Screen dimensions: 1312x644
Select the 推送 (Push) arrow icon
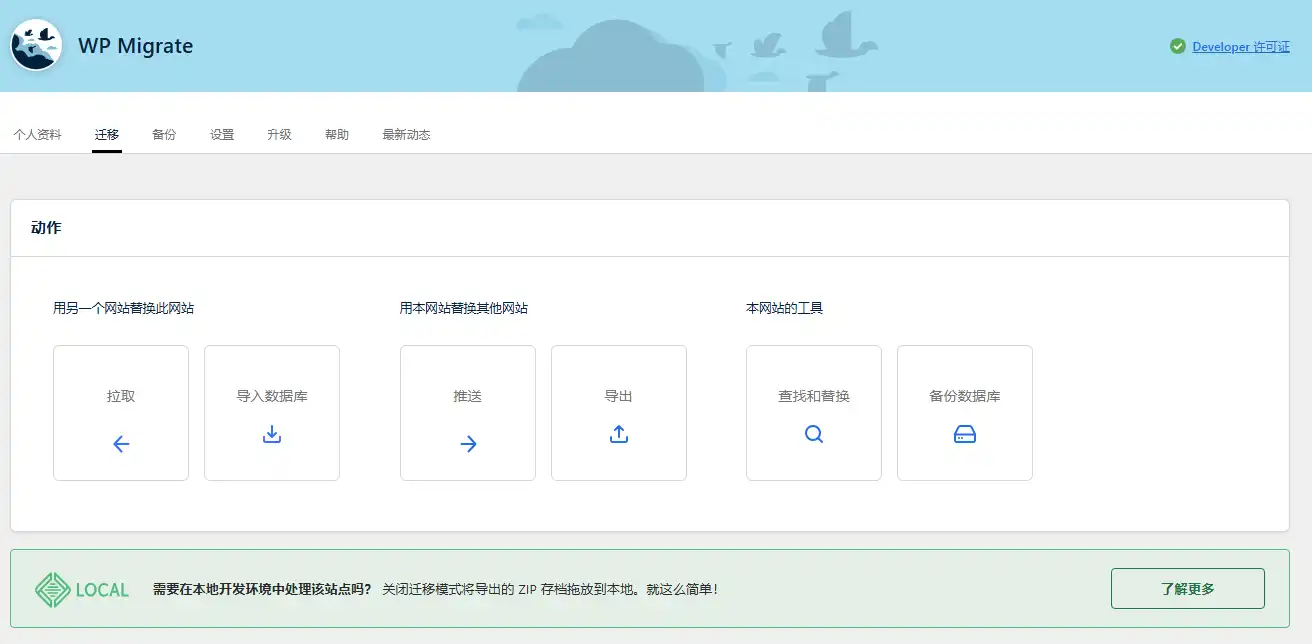[467, 443]
